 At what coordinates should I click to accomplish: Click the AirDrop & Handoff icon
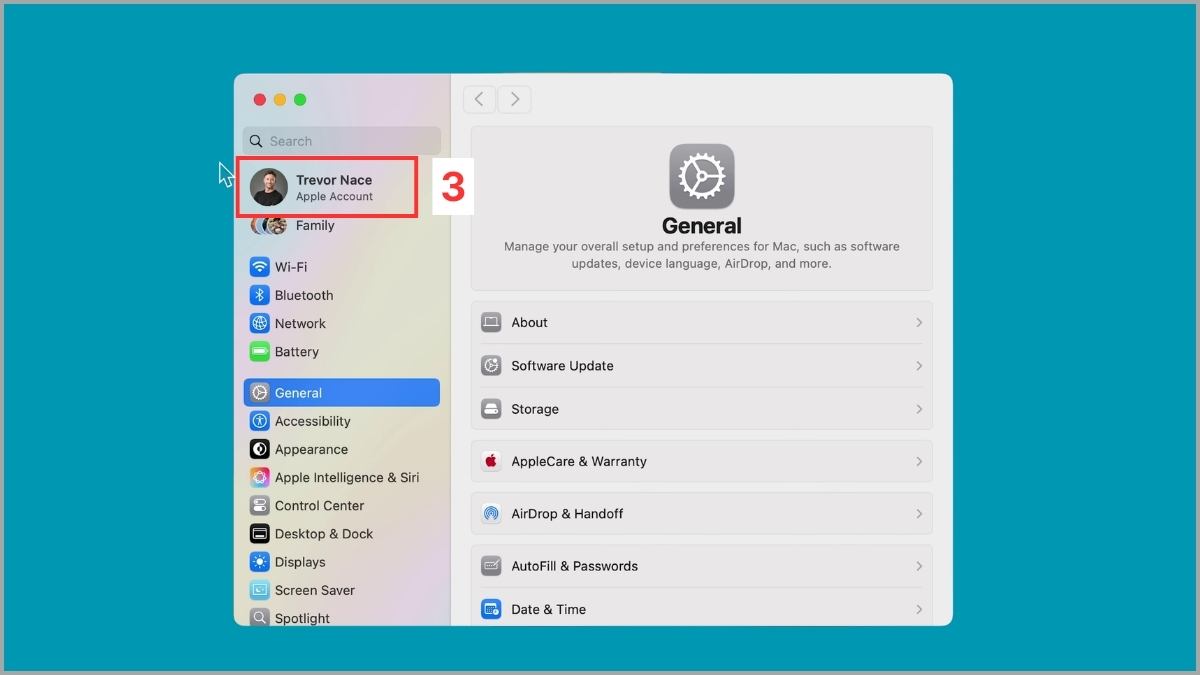pos(491,513)
